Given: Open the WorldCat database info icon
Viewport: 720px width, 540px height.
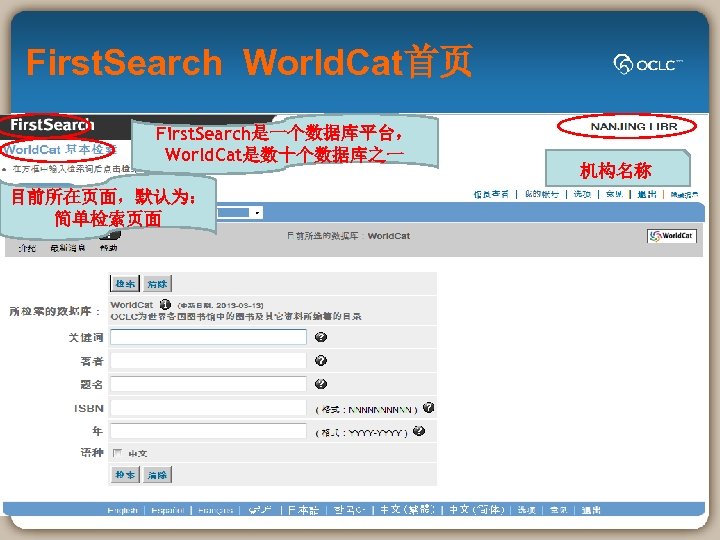Looking at the screenshot, I should (165, 304).
